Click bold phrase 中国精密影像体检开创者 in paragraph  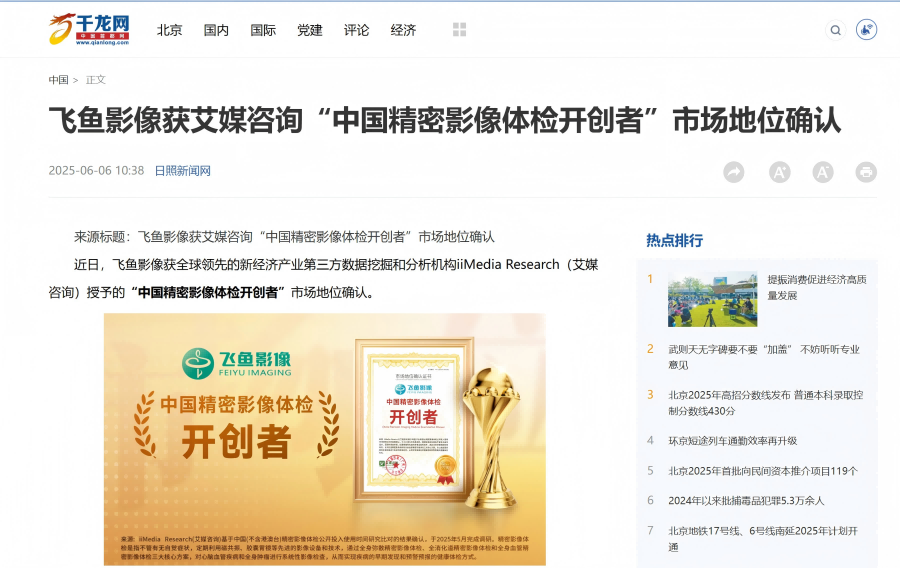click(x=208, y=293)
